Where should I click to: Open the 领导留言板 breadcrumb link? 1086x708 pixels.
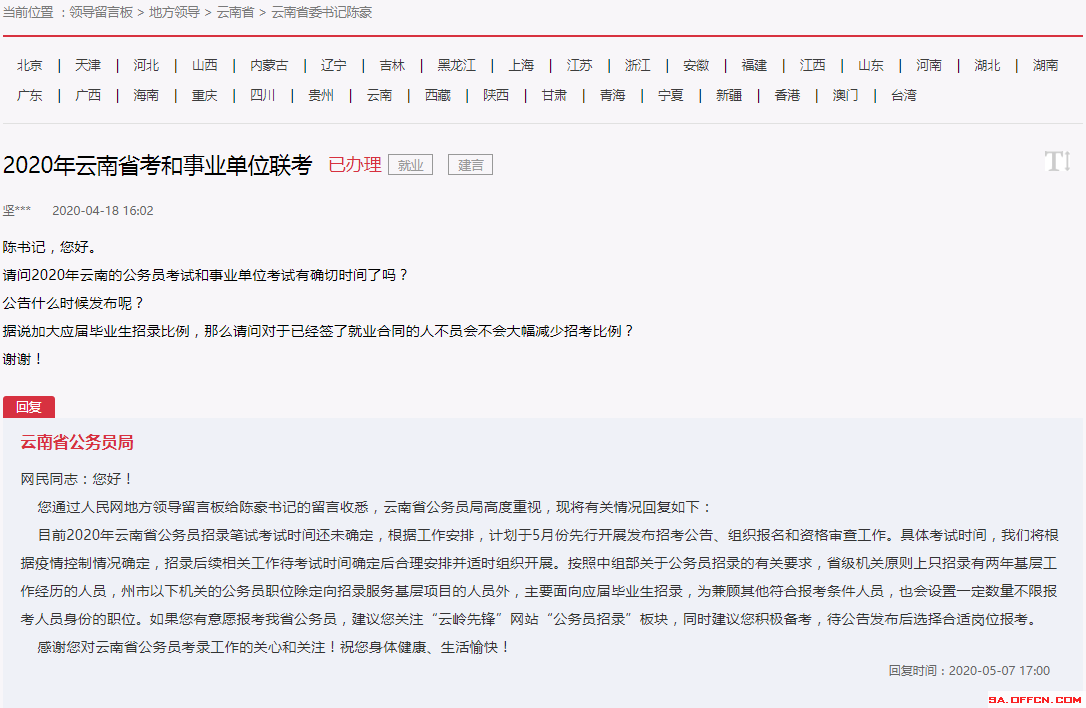[101, 12]
